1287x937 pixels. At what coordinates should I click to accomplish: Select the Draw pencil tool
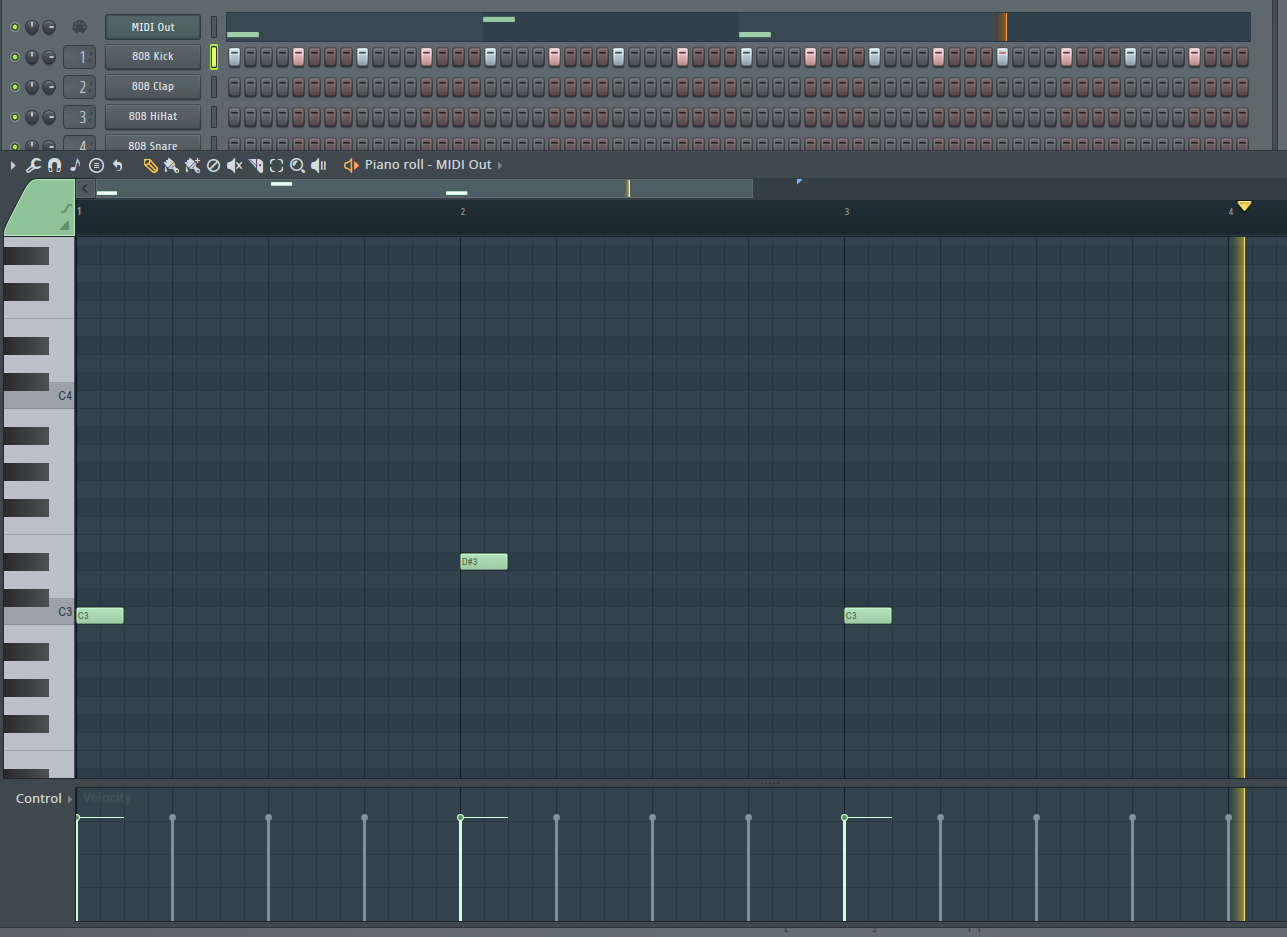point(150,165)
